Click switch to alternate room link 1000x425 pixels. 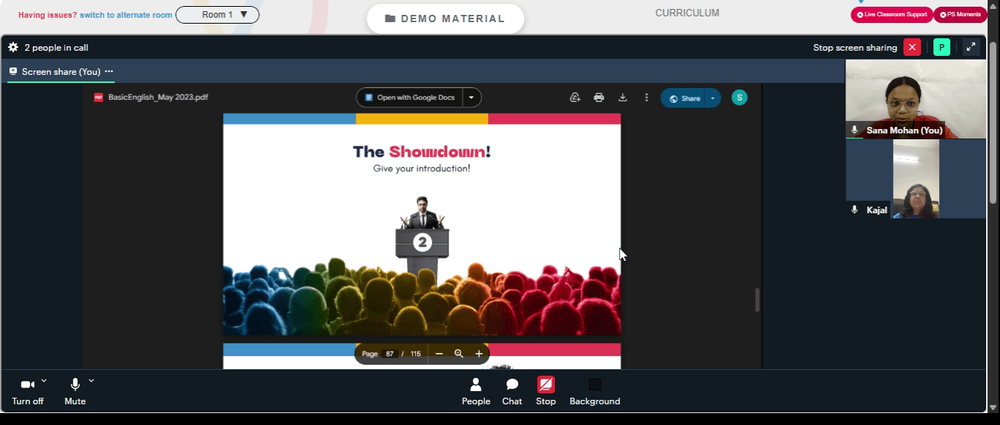126,15
